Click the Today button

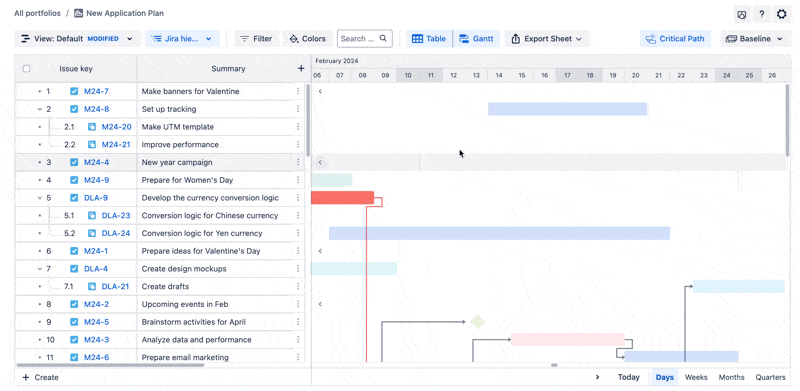pyautogui.click(x=629, y=377)
